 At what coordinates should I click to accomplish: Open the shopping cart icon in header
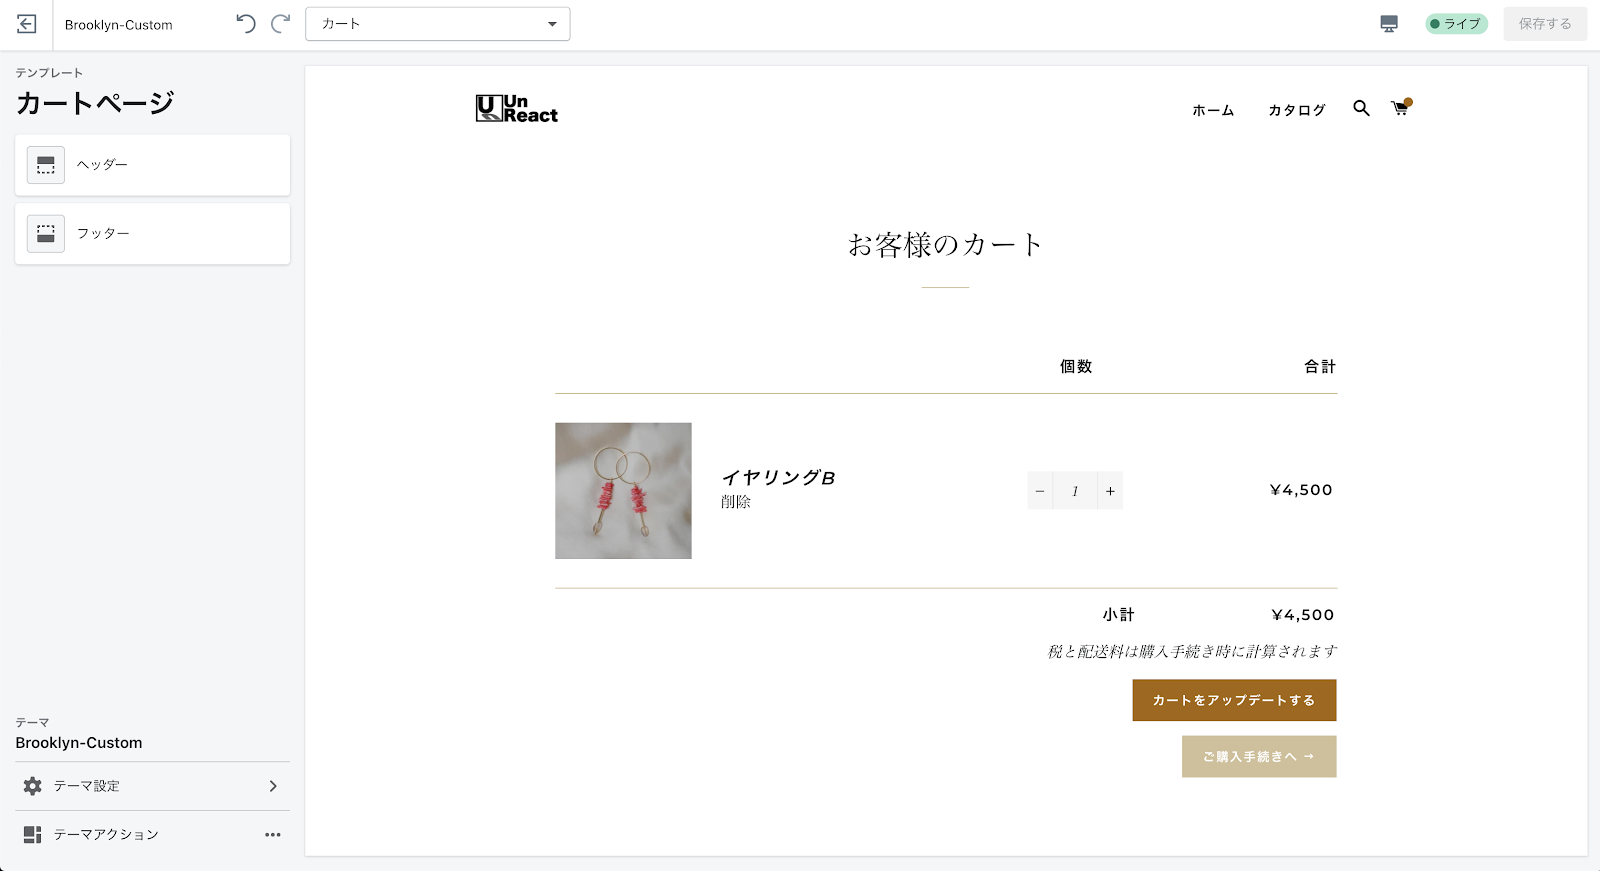click(x=1400, y=108)
